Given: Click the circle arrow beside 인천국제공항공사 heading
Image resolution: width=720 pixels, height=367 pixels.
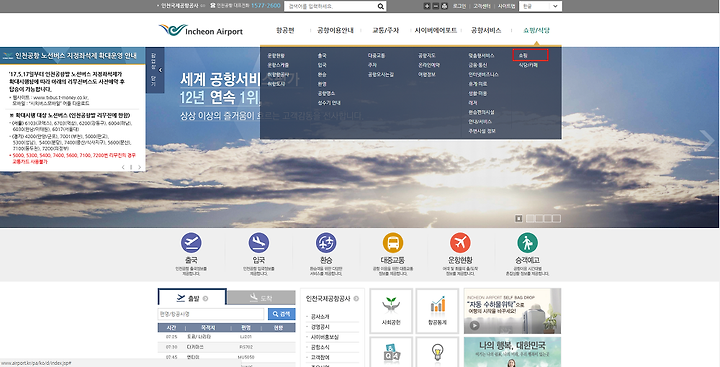Looking at the screenshot, I should (x=356, y=299).
